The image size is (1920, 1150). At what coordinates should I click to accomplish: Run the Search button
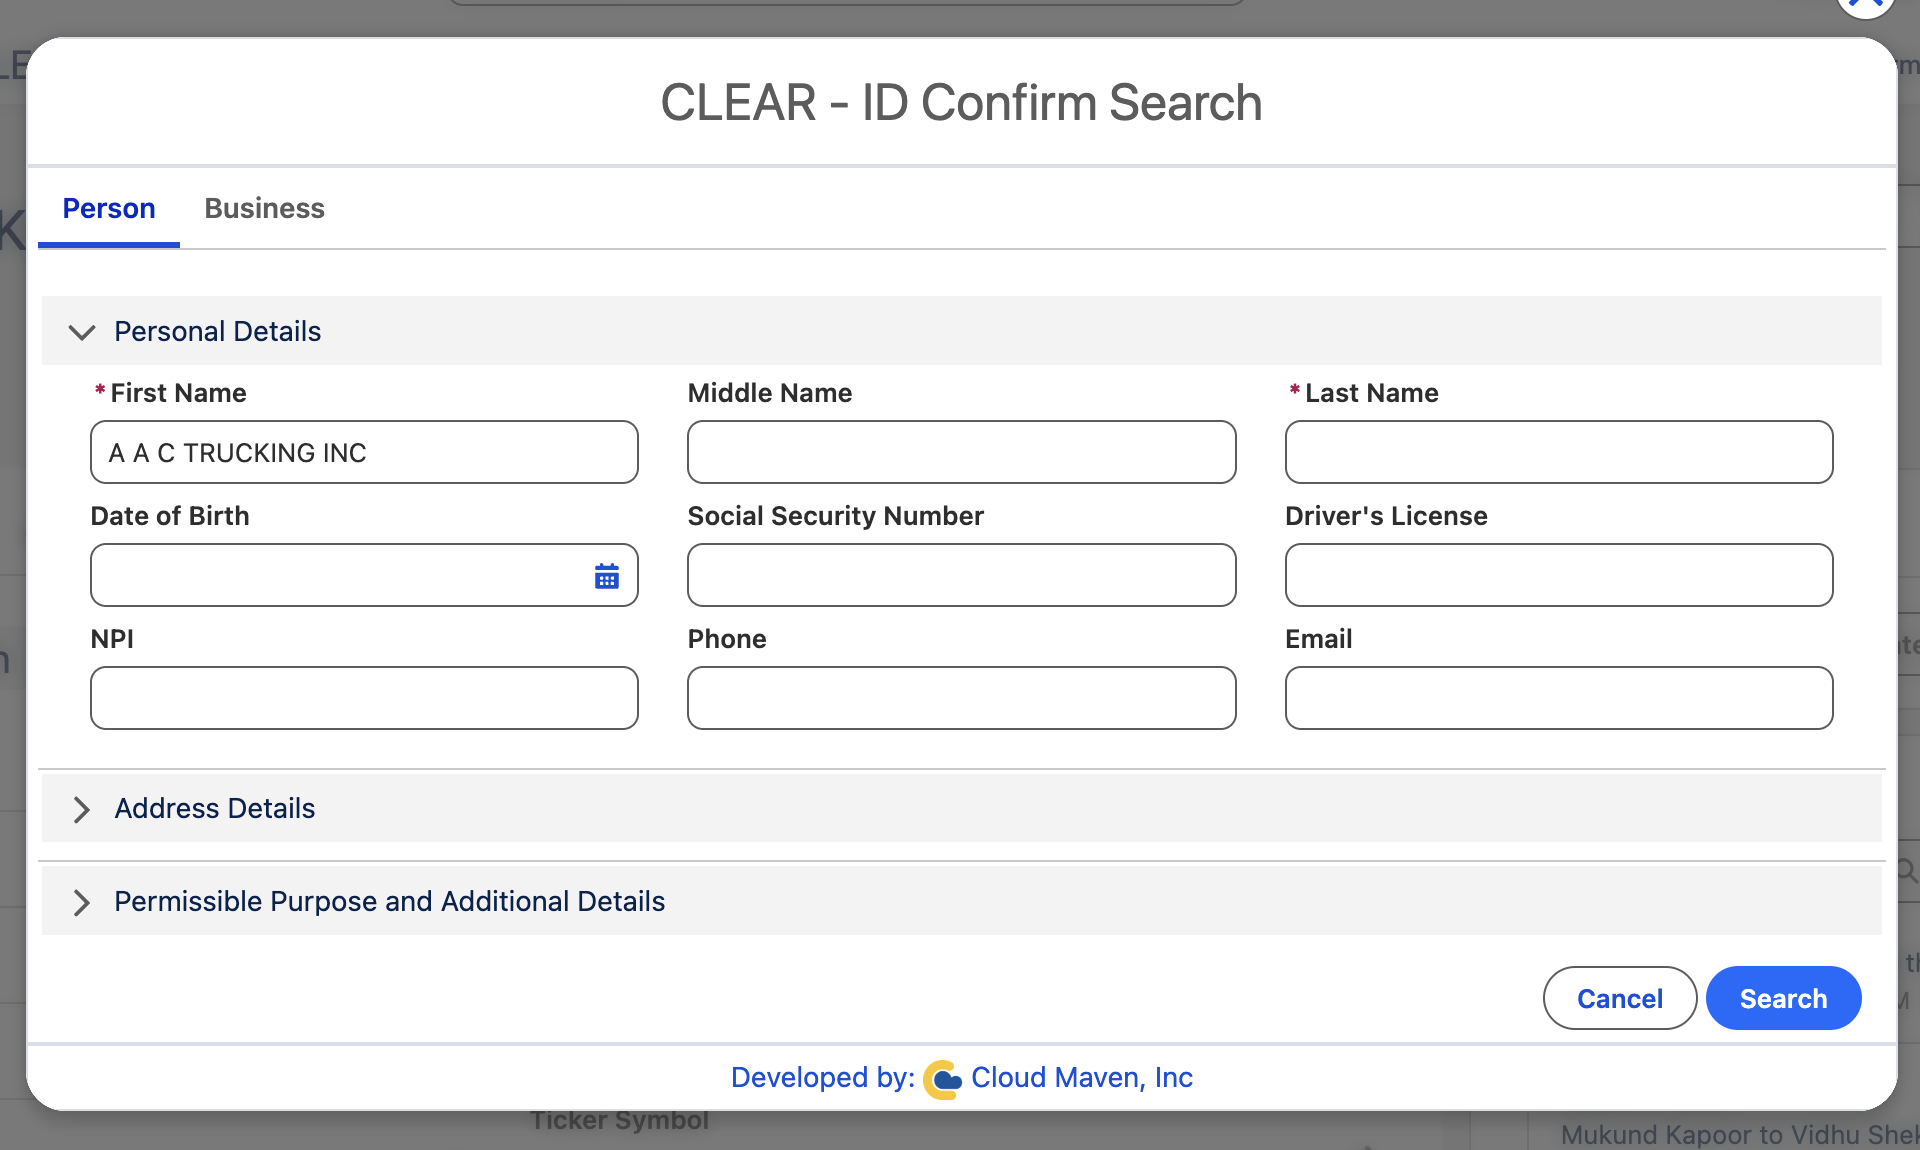coord(1783,998)
